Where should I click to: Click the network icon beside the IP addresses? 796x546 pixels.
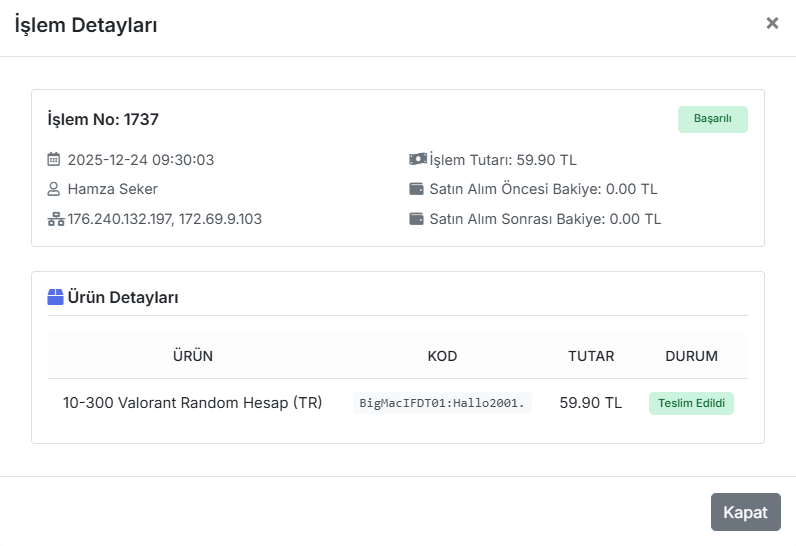56,219
